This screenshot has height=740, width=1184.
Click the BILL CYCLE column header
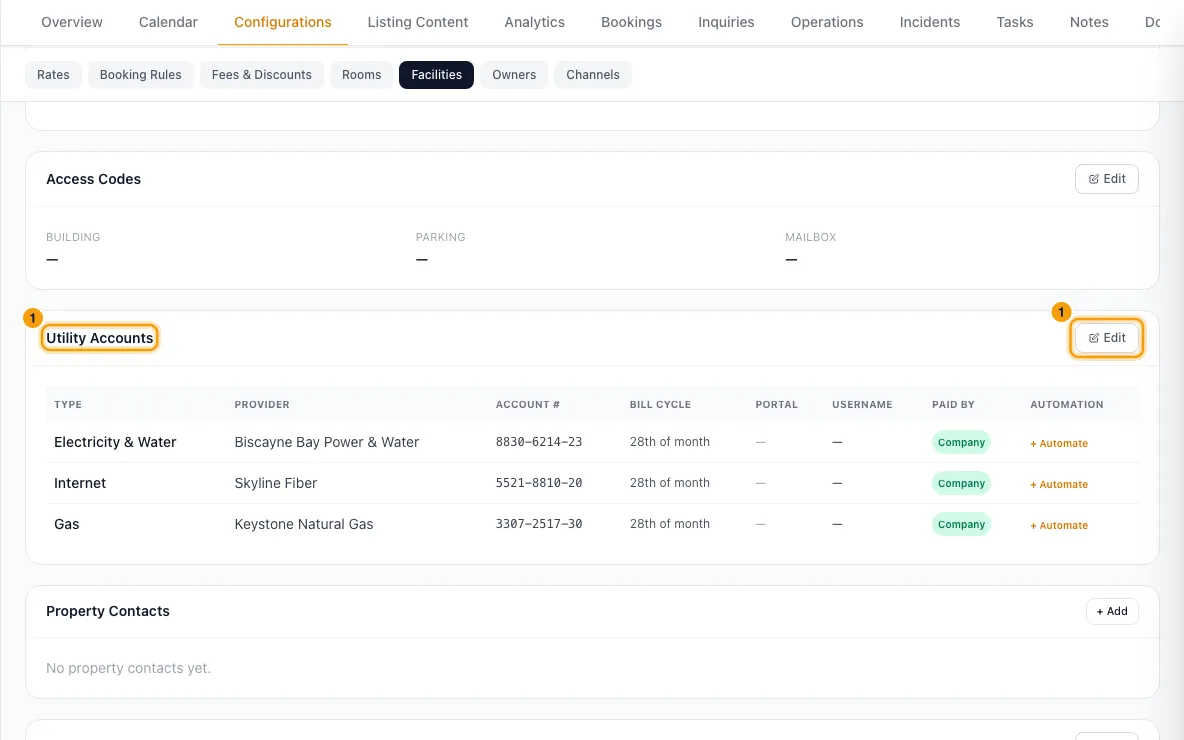[x=660, y=404]
